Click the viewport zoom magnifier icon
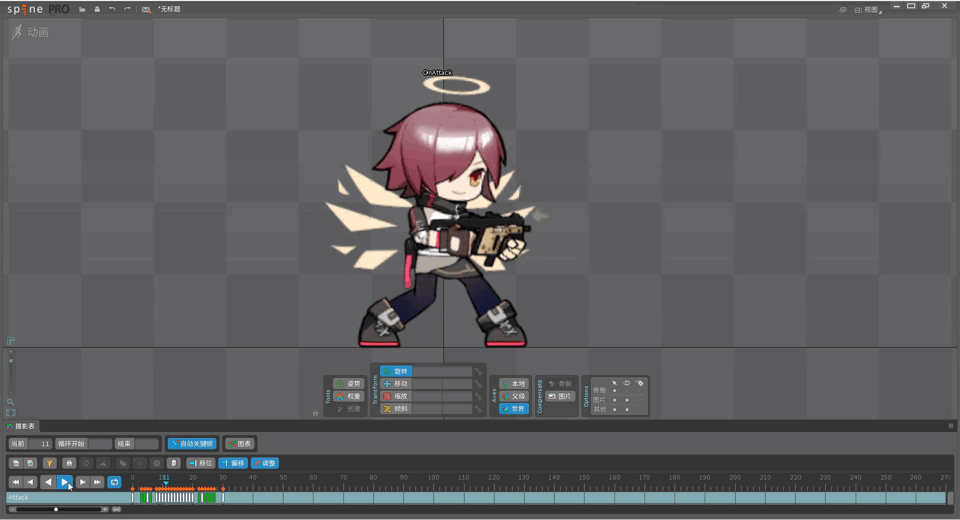Viewport: 960px width, 520px height. click(x=10, y=402)
